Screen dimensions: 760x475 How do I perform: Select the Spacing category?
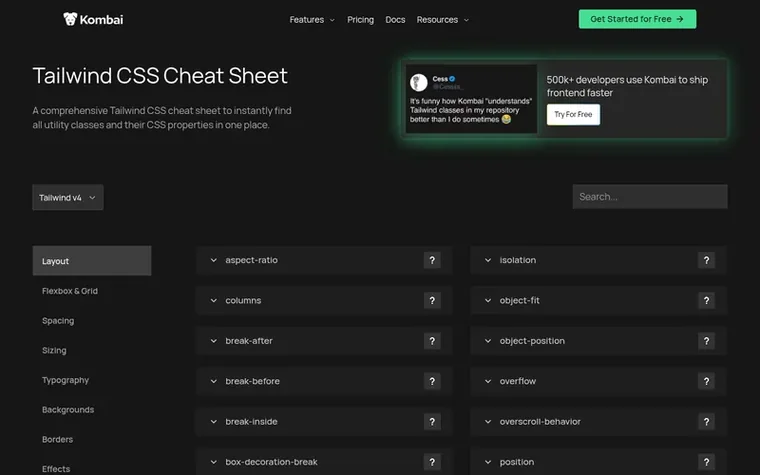pos(58,321)
